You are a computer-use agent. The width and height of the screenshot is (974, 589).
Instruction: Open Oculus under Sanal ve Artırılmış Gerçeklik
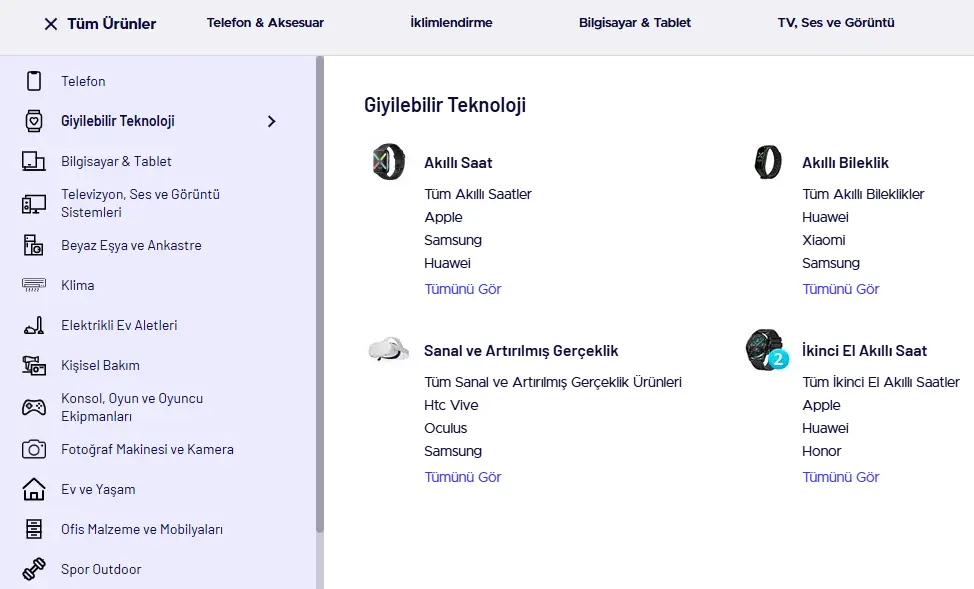445,428
